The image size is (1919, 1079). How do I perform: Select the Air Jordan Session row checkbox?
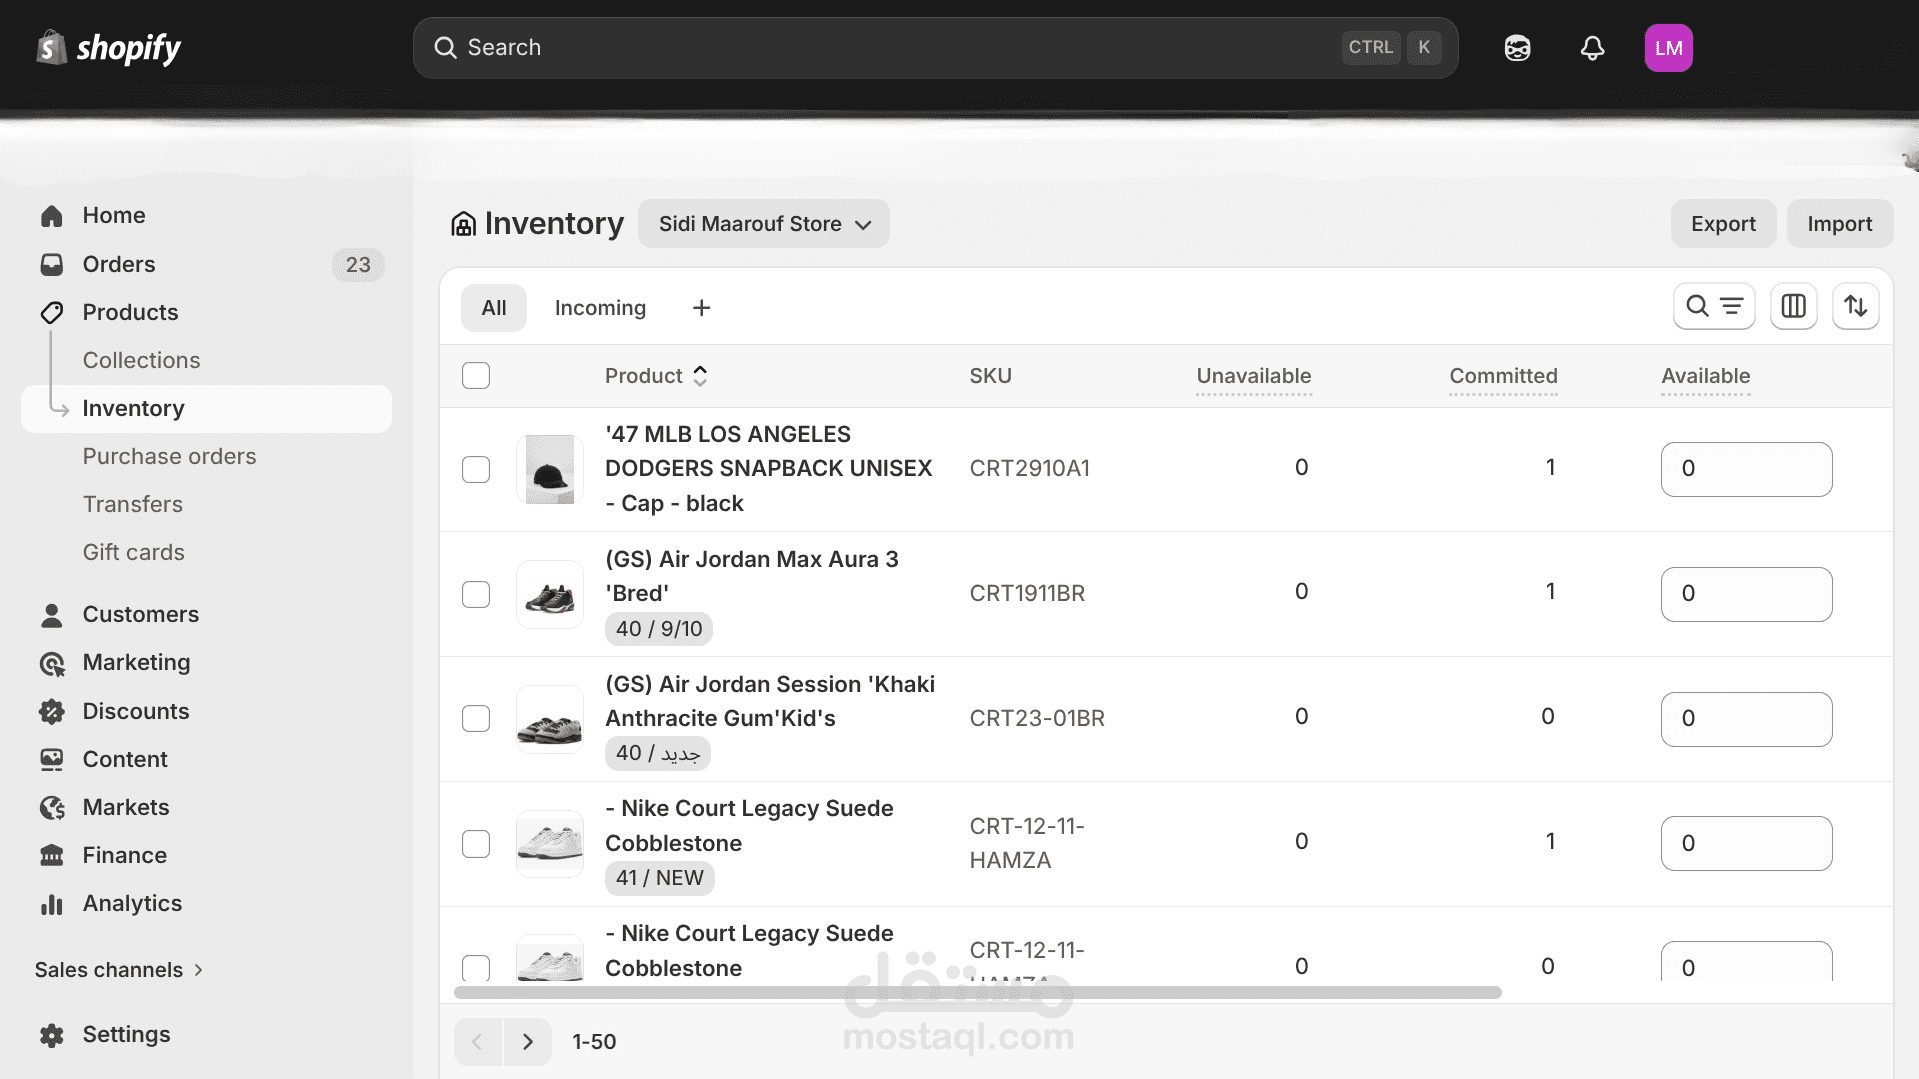476,718
